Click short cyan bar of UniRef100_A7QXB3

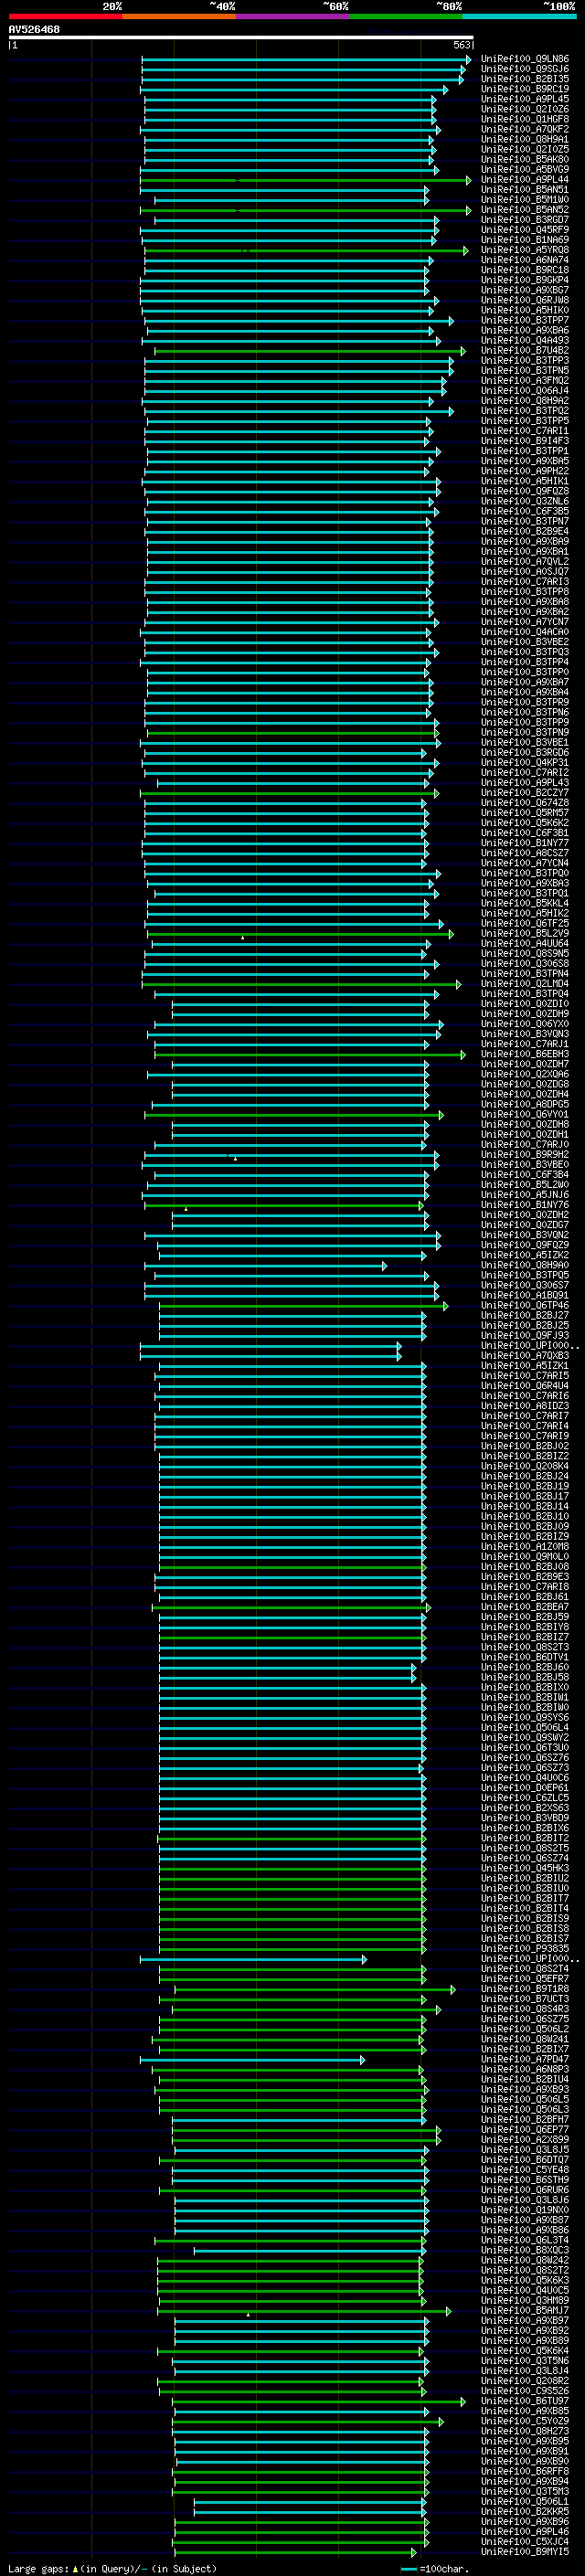click(270, 1356)
